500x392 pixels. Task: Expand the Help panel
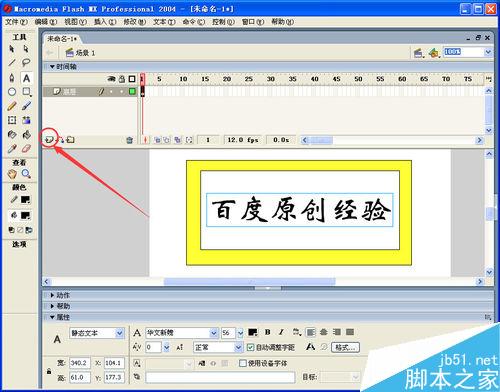(52, 306)
